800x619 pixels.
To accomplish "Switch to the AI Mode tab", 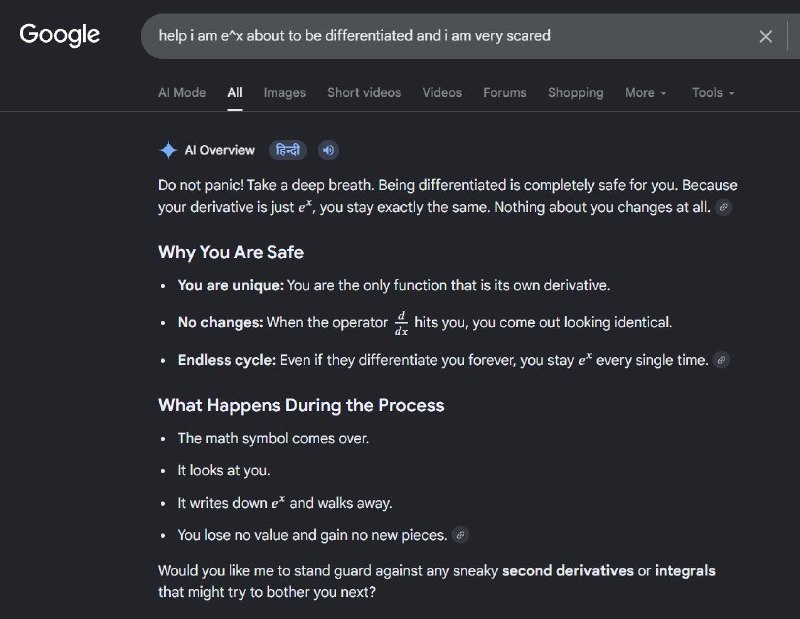I will pyautogui.click(x=182, y=93).
